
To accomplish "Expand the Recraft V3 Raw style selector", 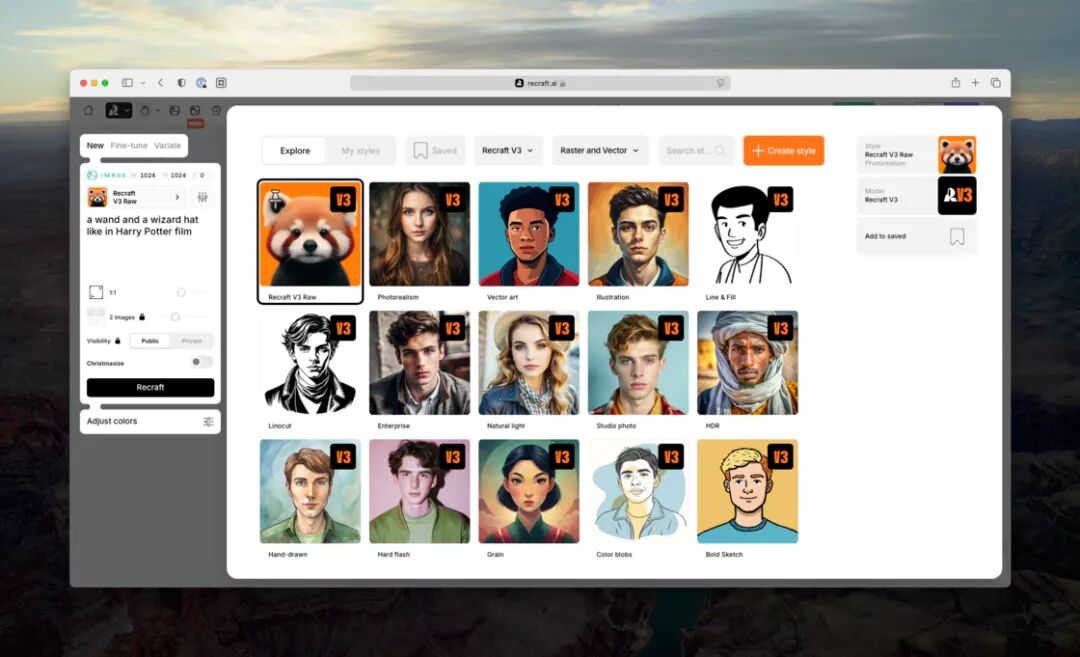I will [136, 197].
